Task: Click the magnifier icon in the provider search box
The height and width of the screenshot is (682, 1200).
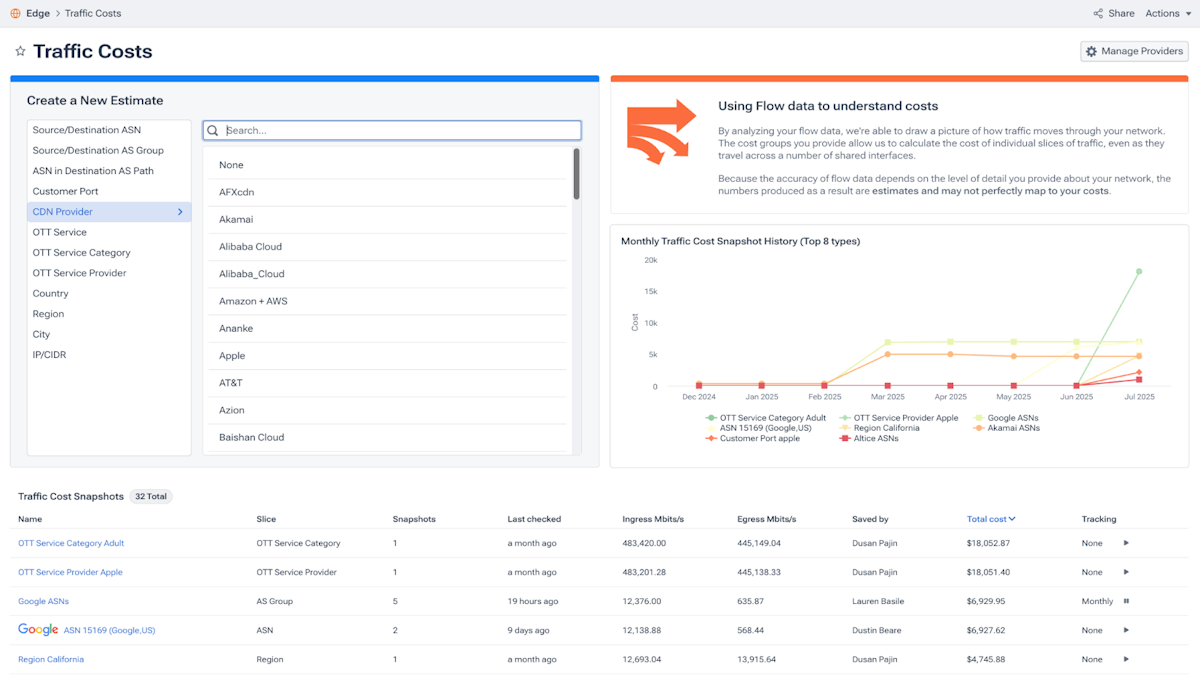Action: pyautogui.click(x=213, y=130)
